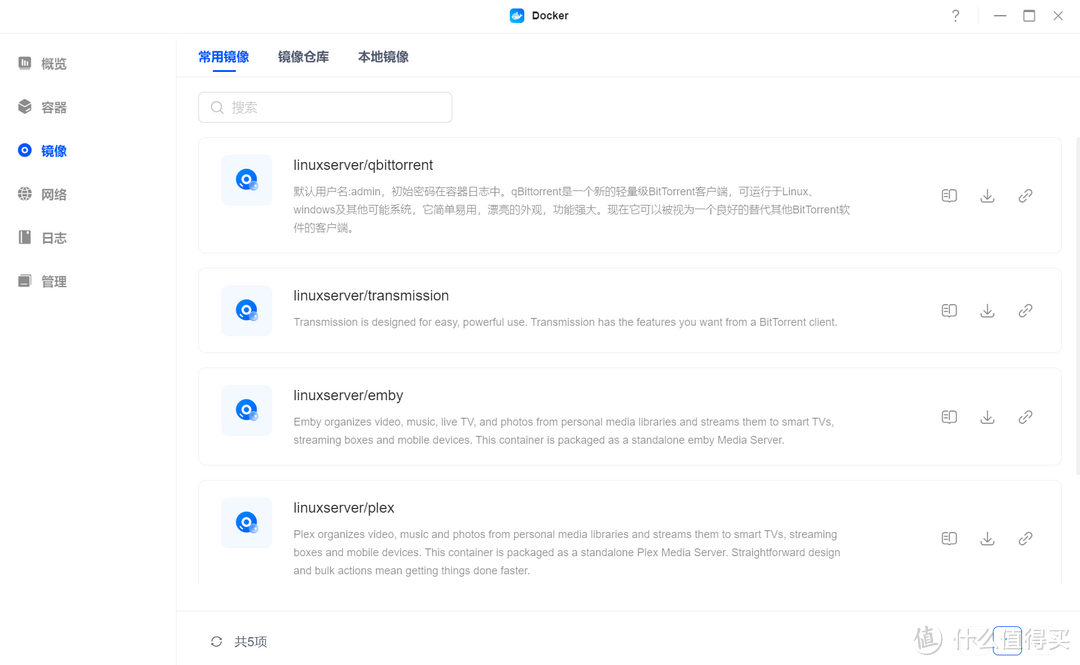Click the search input field

[325, 107]
